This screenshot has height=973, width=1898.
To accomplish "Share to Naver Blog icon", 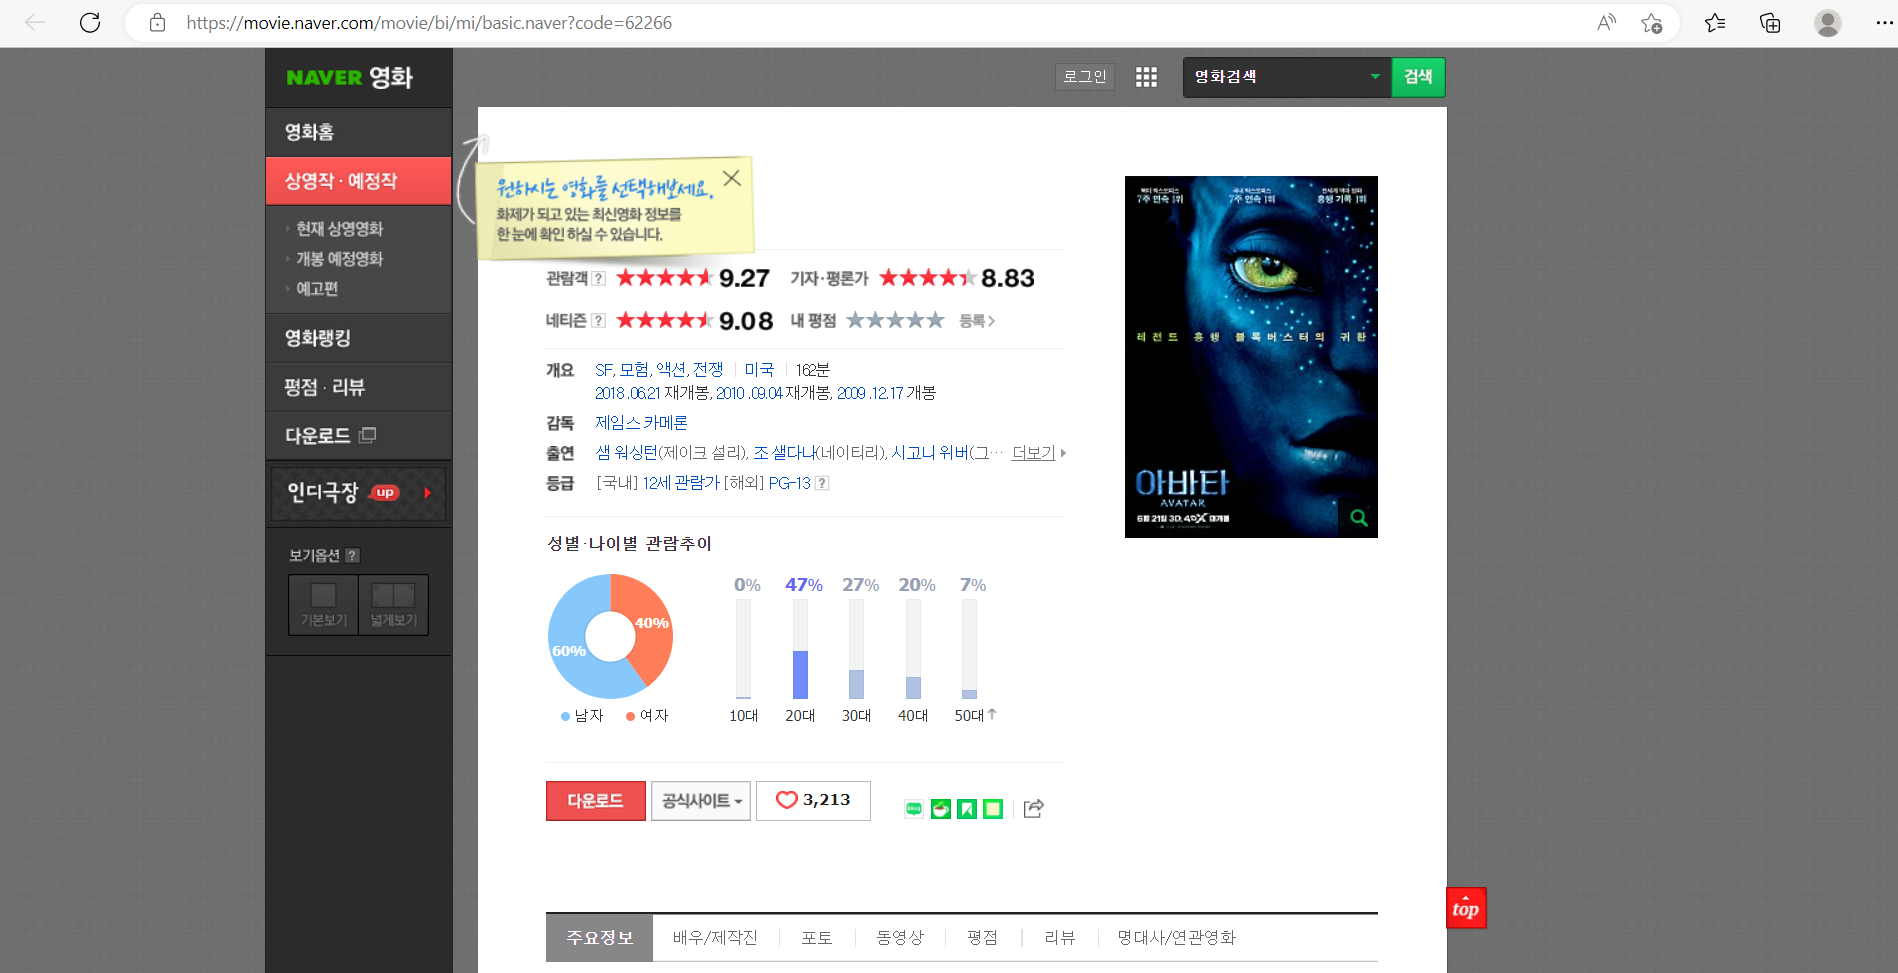I will point(913,809).
